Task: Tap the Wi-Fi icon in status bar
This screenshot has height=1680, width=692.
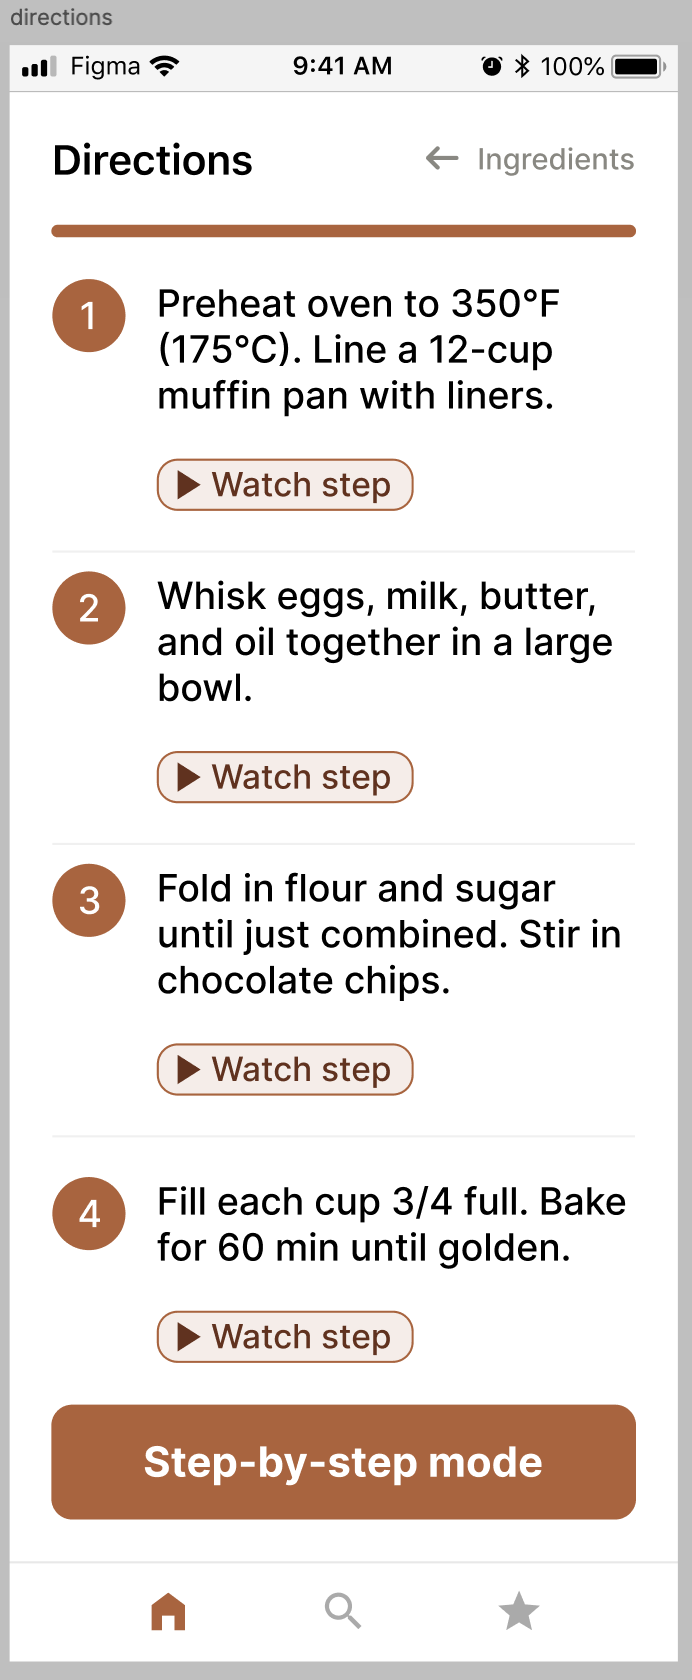Action: 164,66
